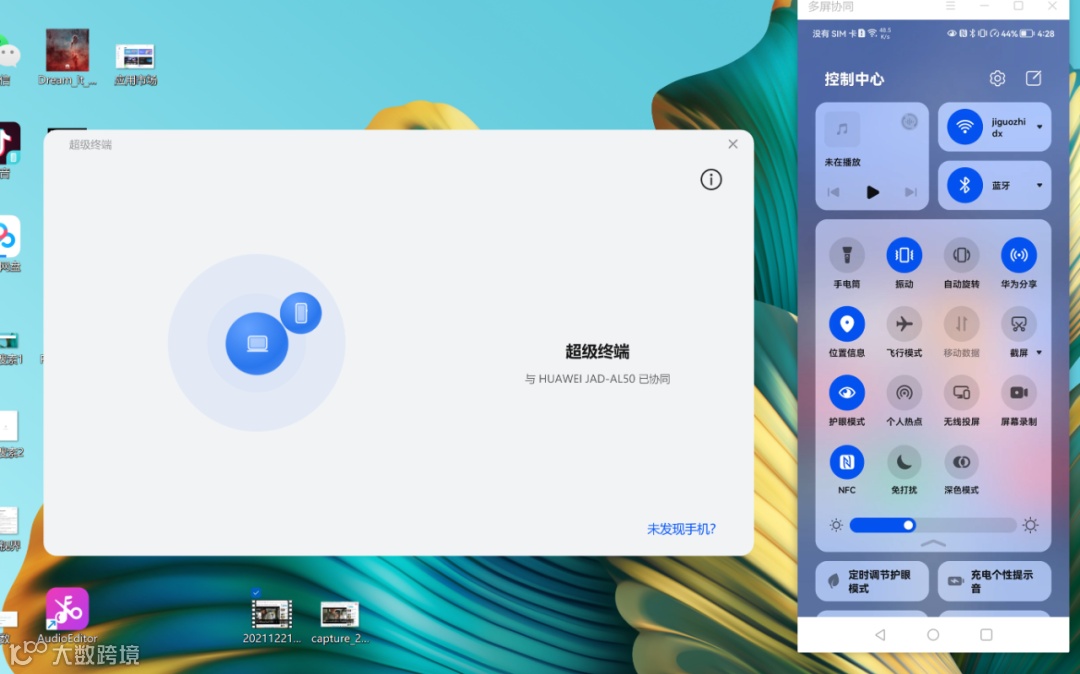1080x674 pixels.
Task: Expand the 截屏 screenshot options arrow
Action: coord(1039,352)
